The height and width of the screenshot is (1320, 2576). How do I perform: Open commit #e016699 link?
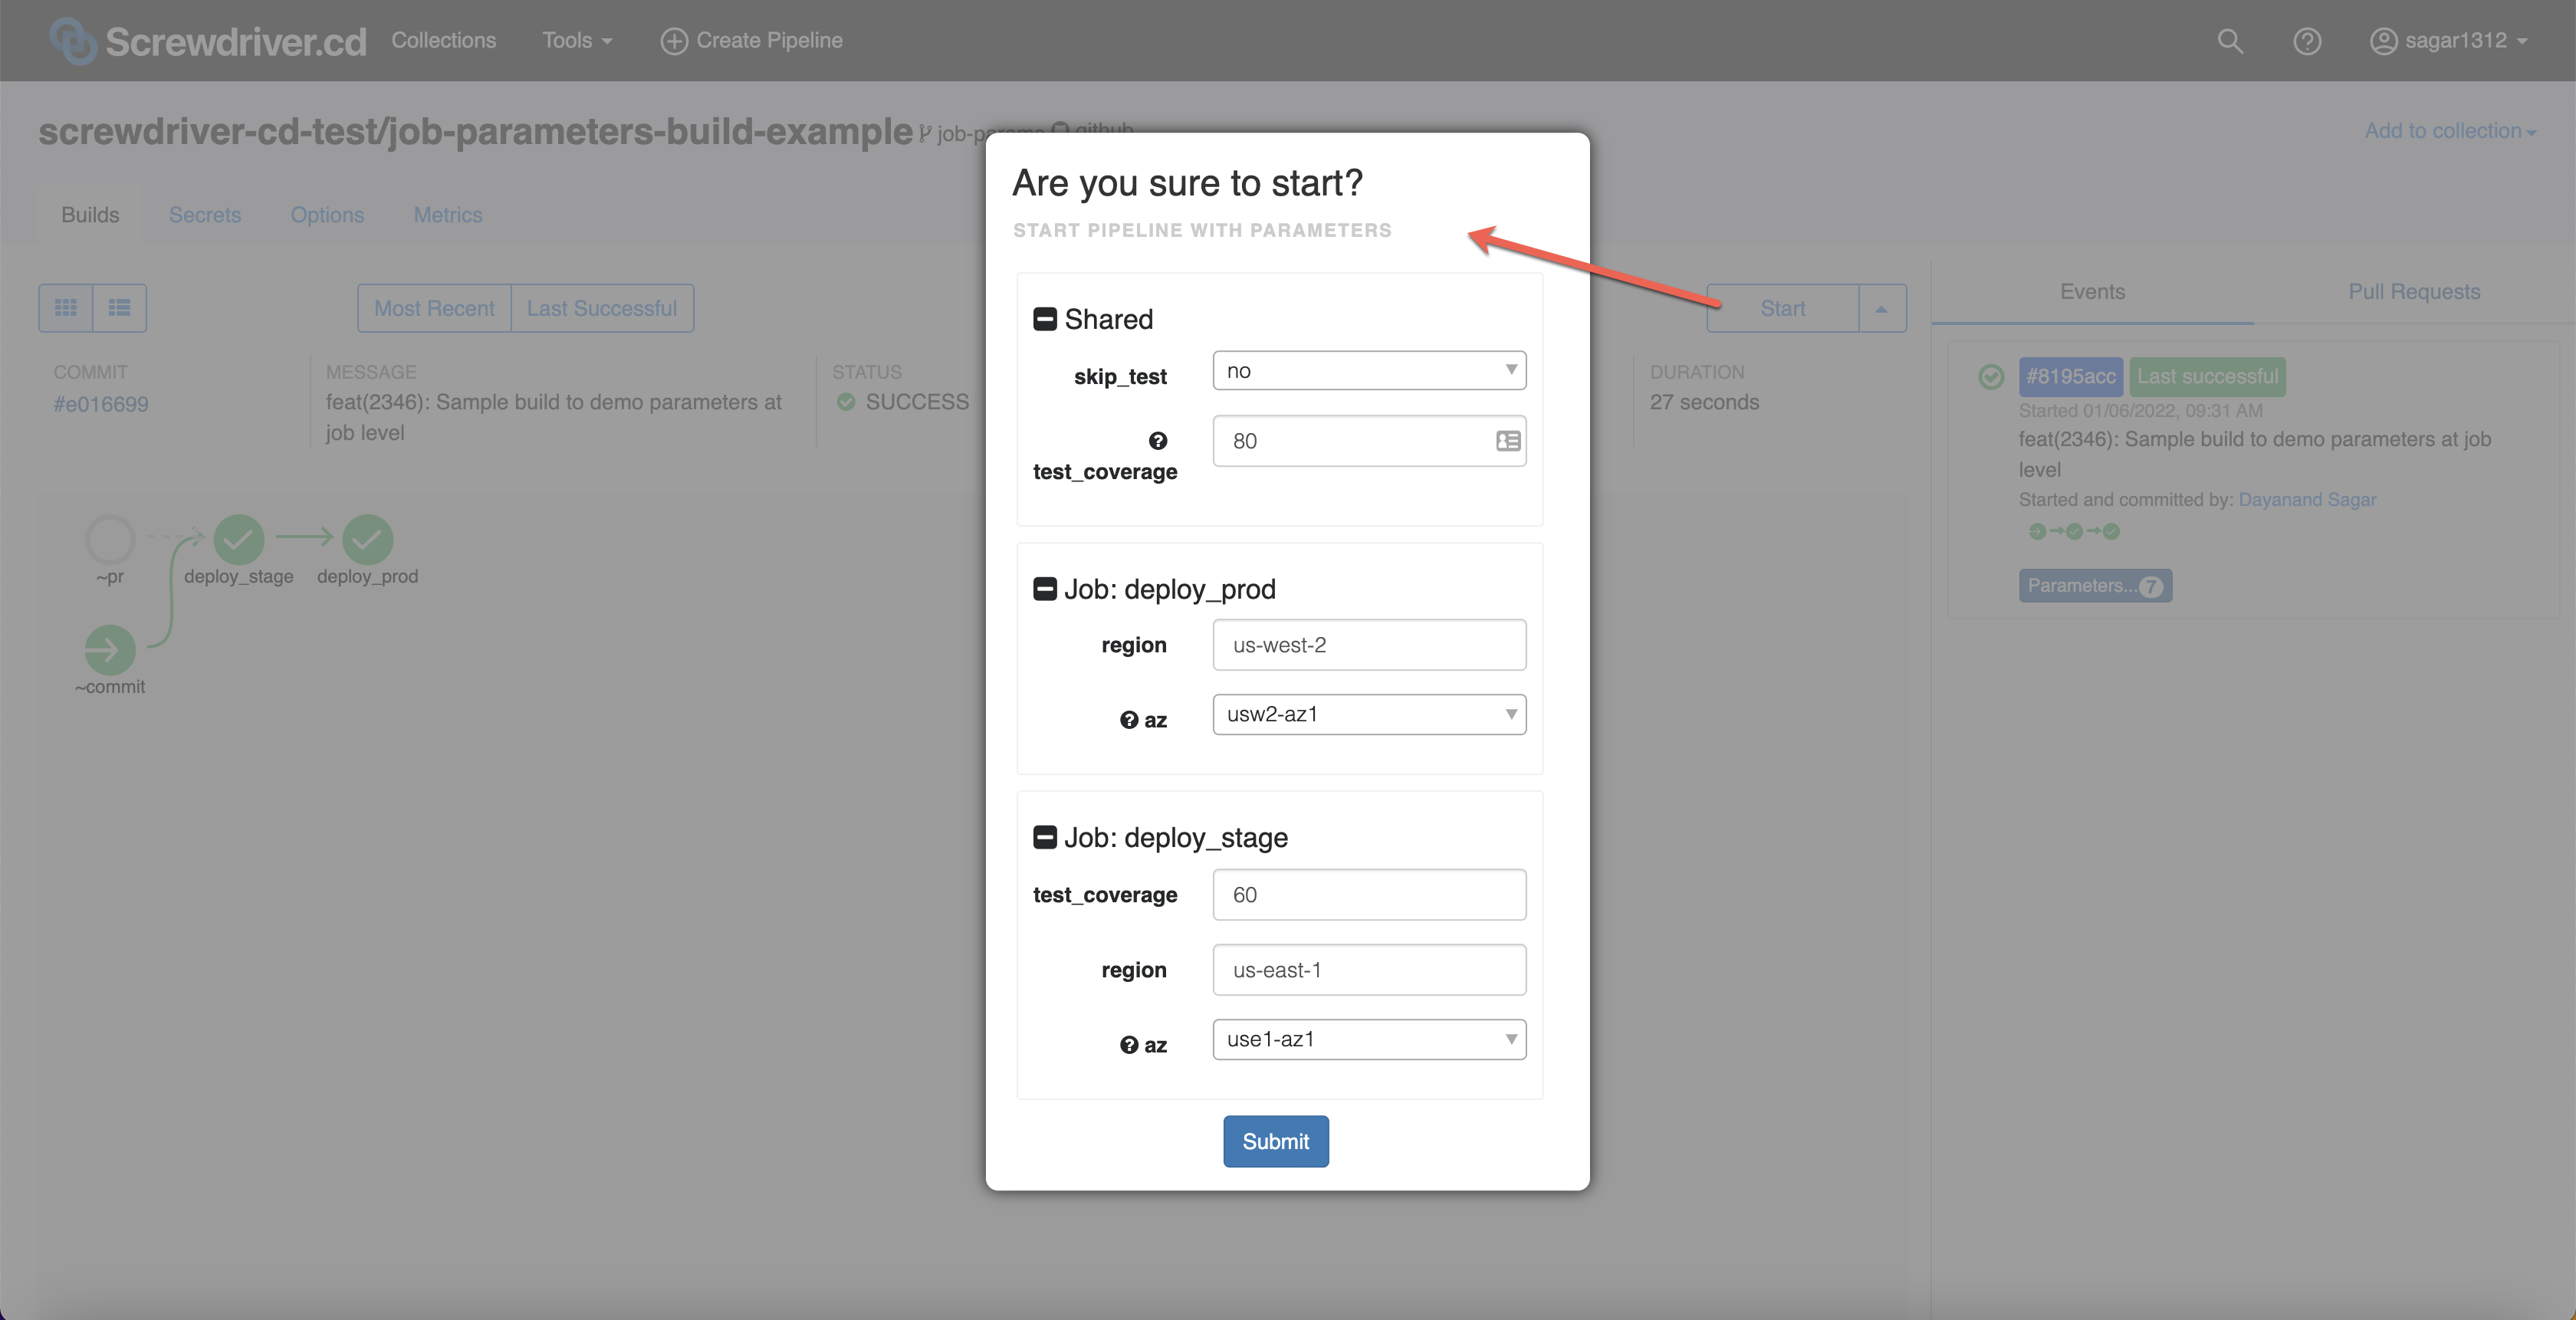[101, 404]
